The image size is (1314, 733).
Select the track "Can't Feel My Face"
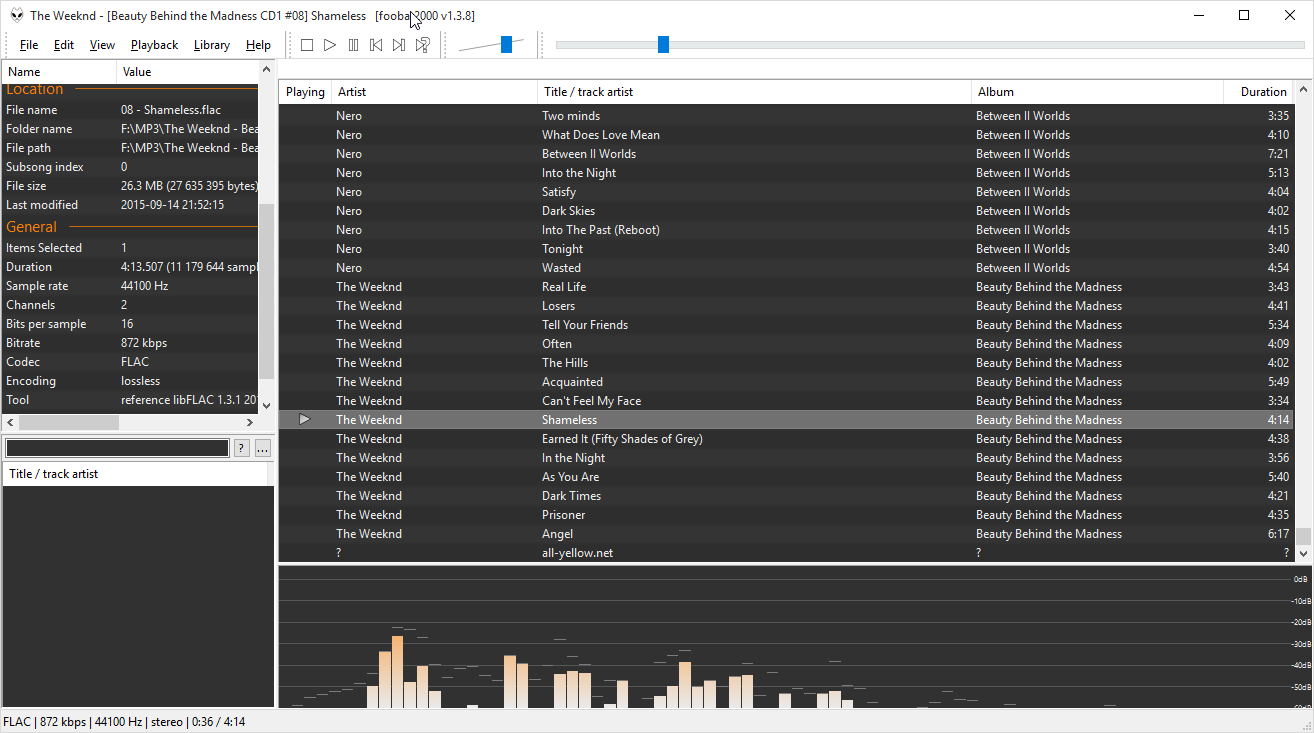coord(786,401)
